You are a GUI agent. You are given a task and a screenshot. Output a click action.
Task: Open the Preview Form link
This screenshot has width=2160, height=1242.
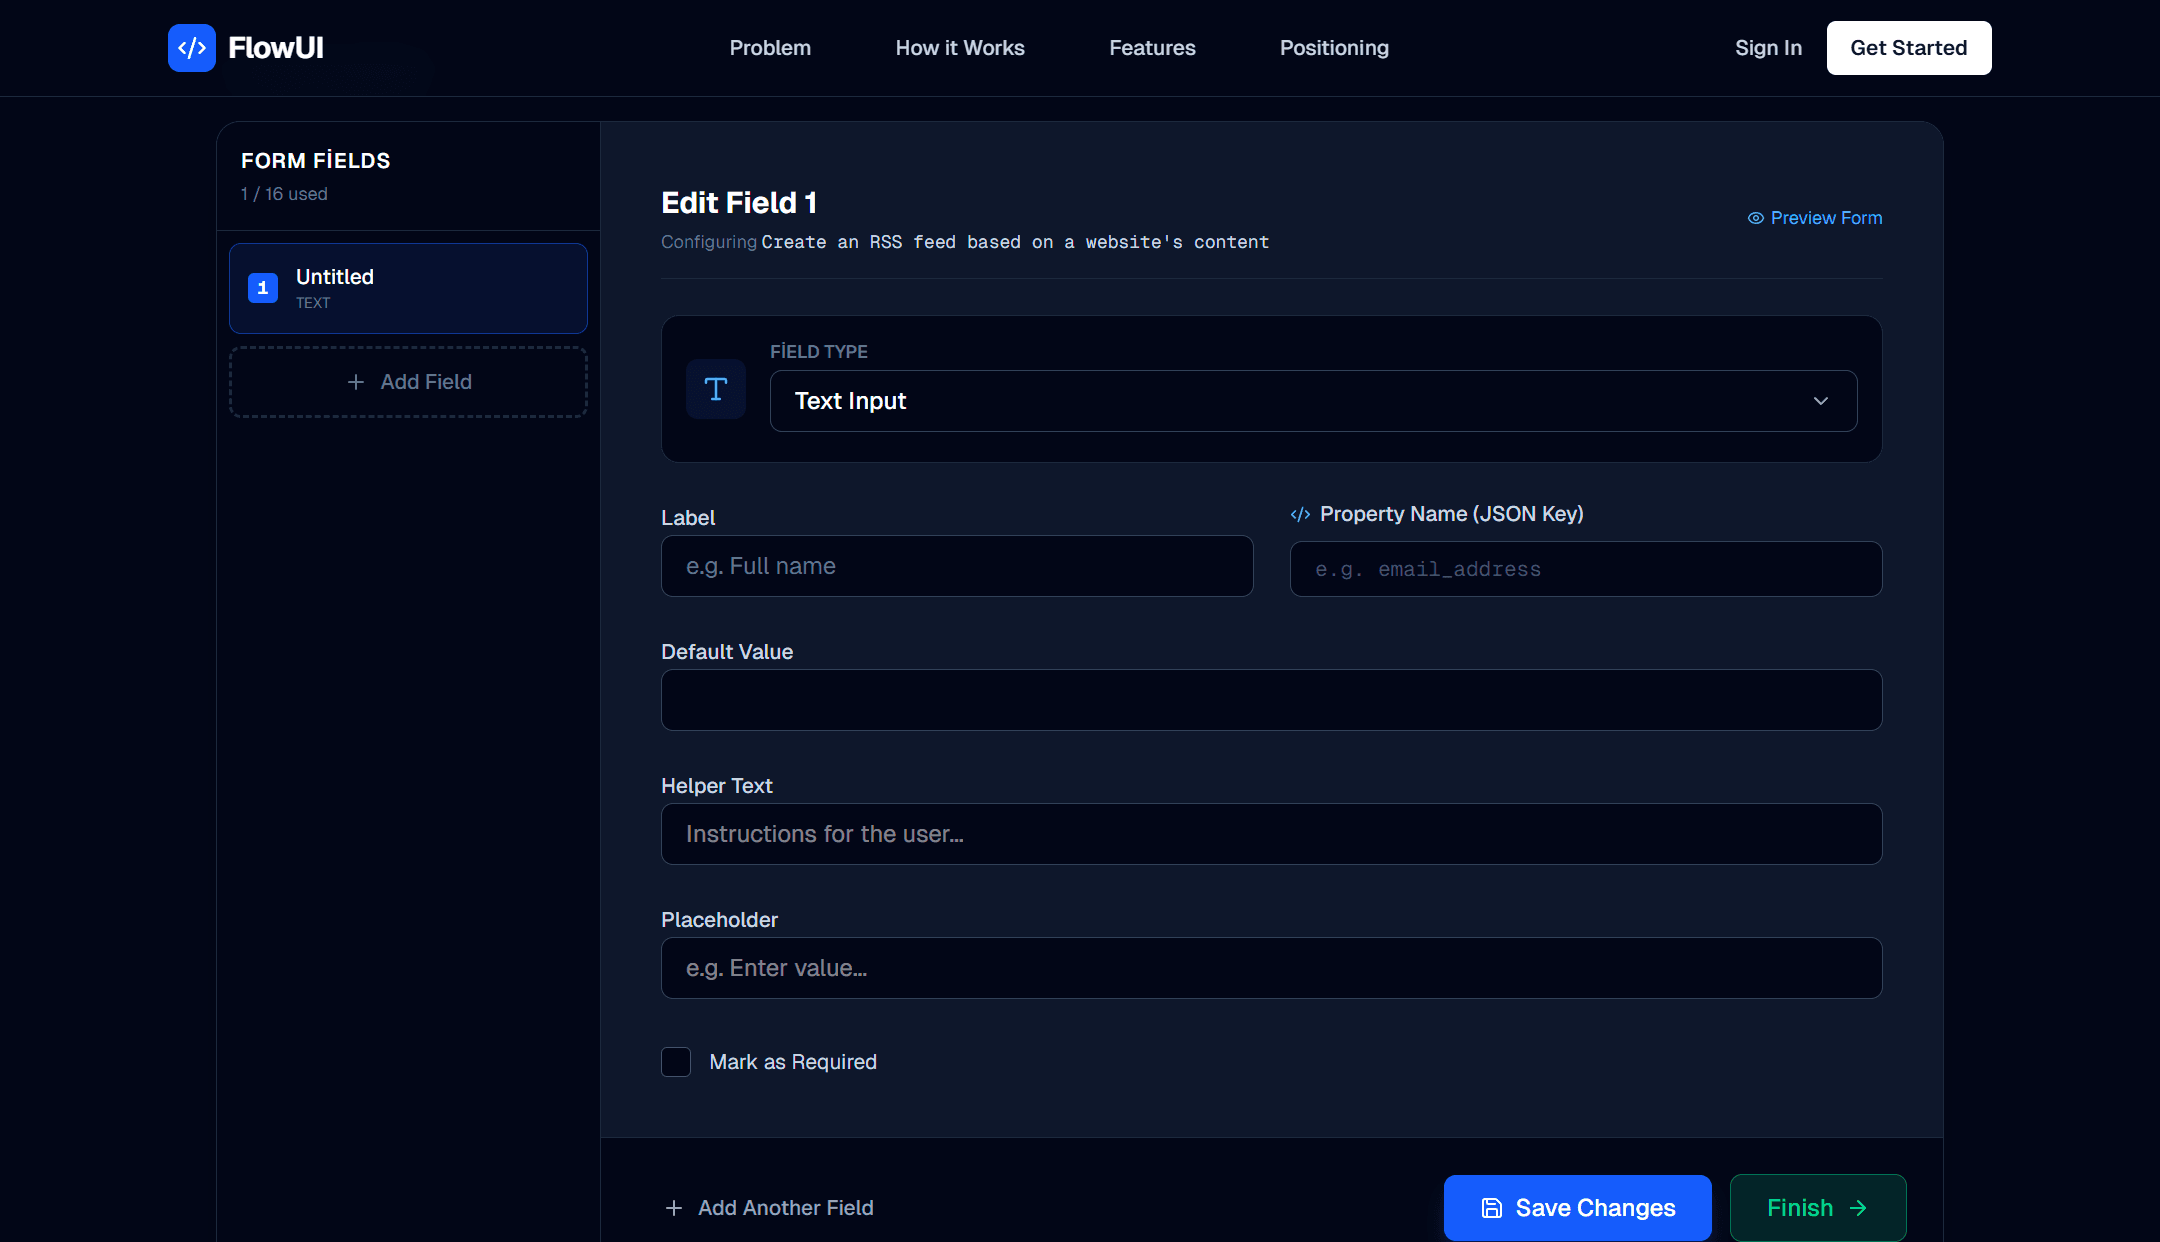1827,218
